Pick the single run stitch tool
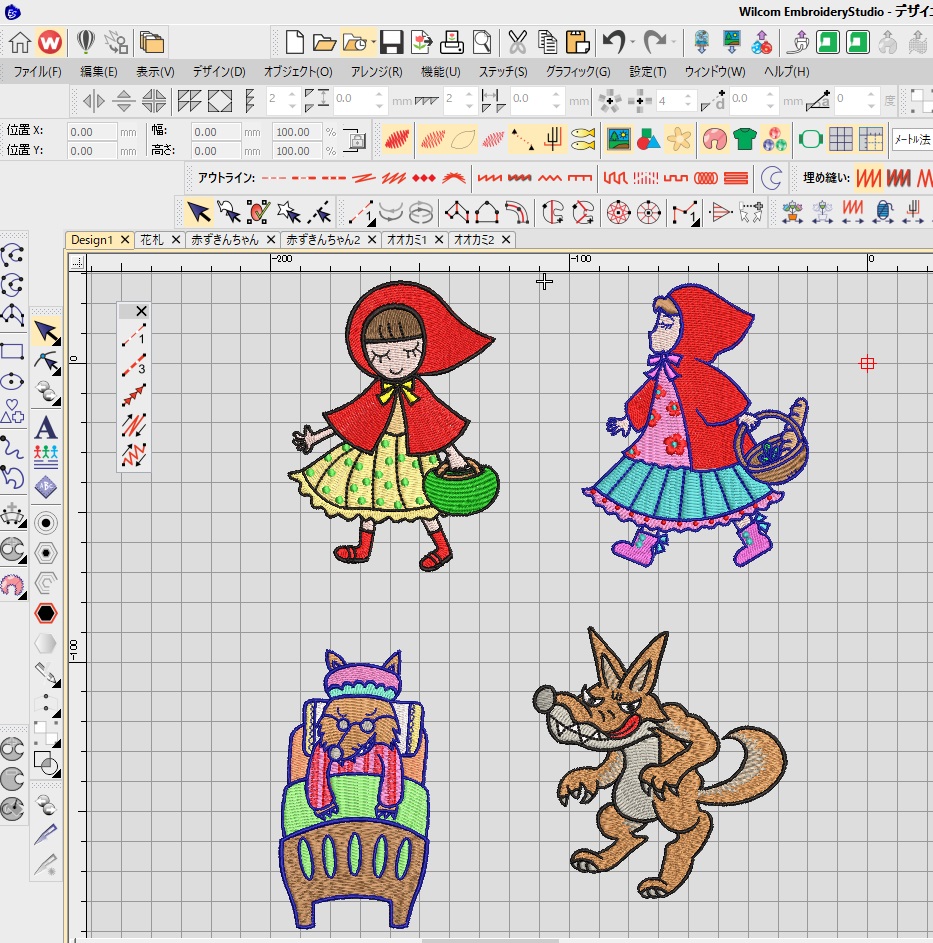 pos(134,335)
